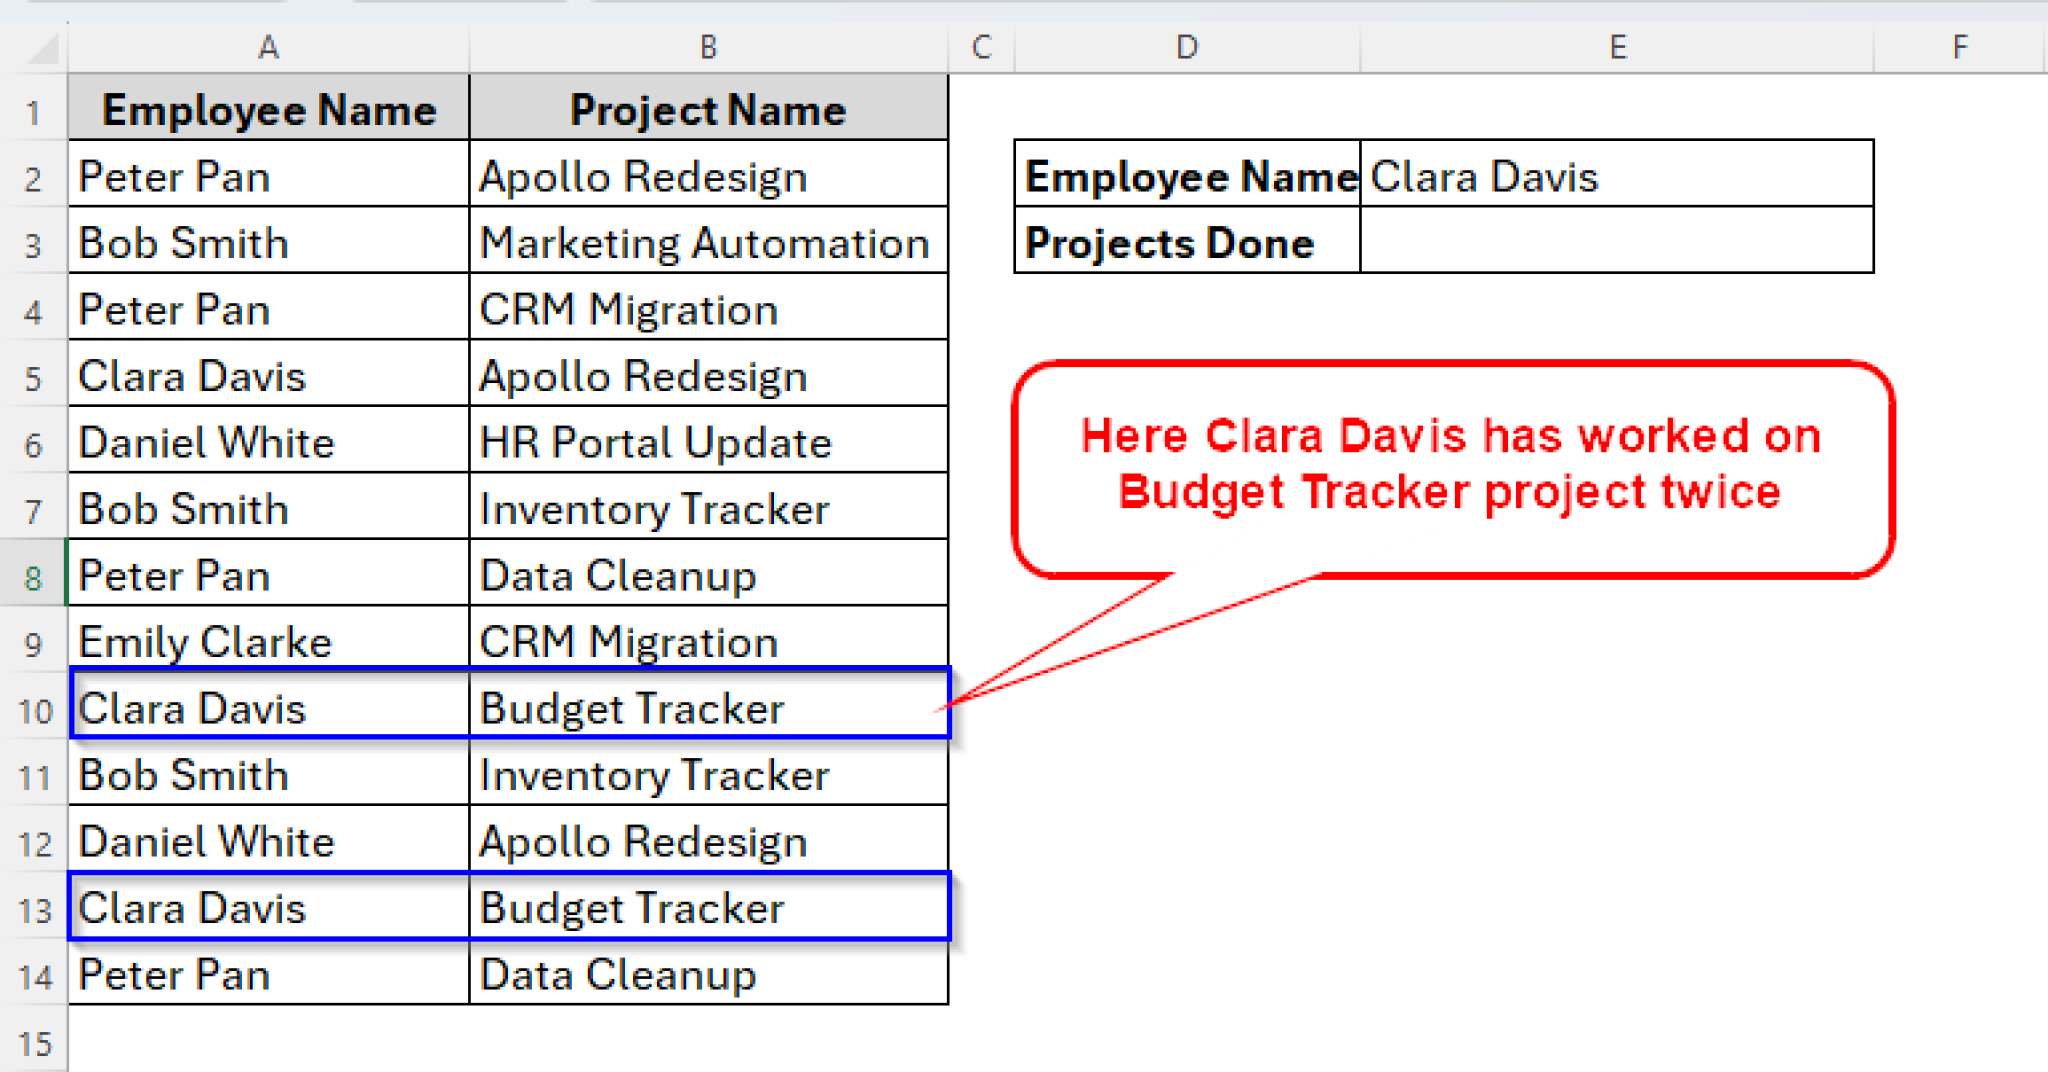Select column A header
Viewport: 2048px width, 1072px height.
click(x=267, y=47)
